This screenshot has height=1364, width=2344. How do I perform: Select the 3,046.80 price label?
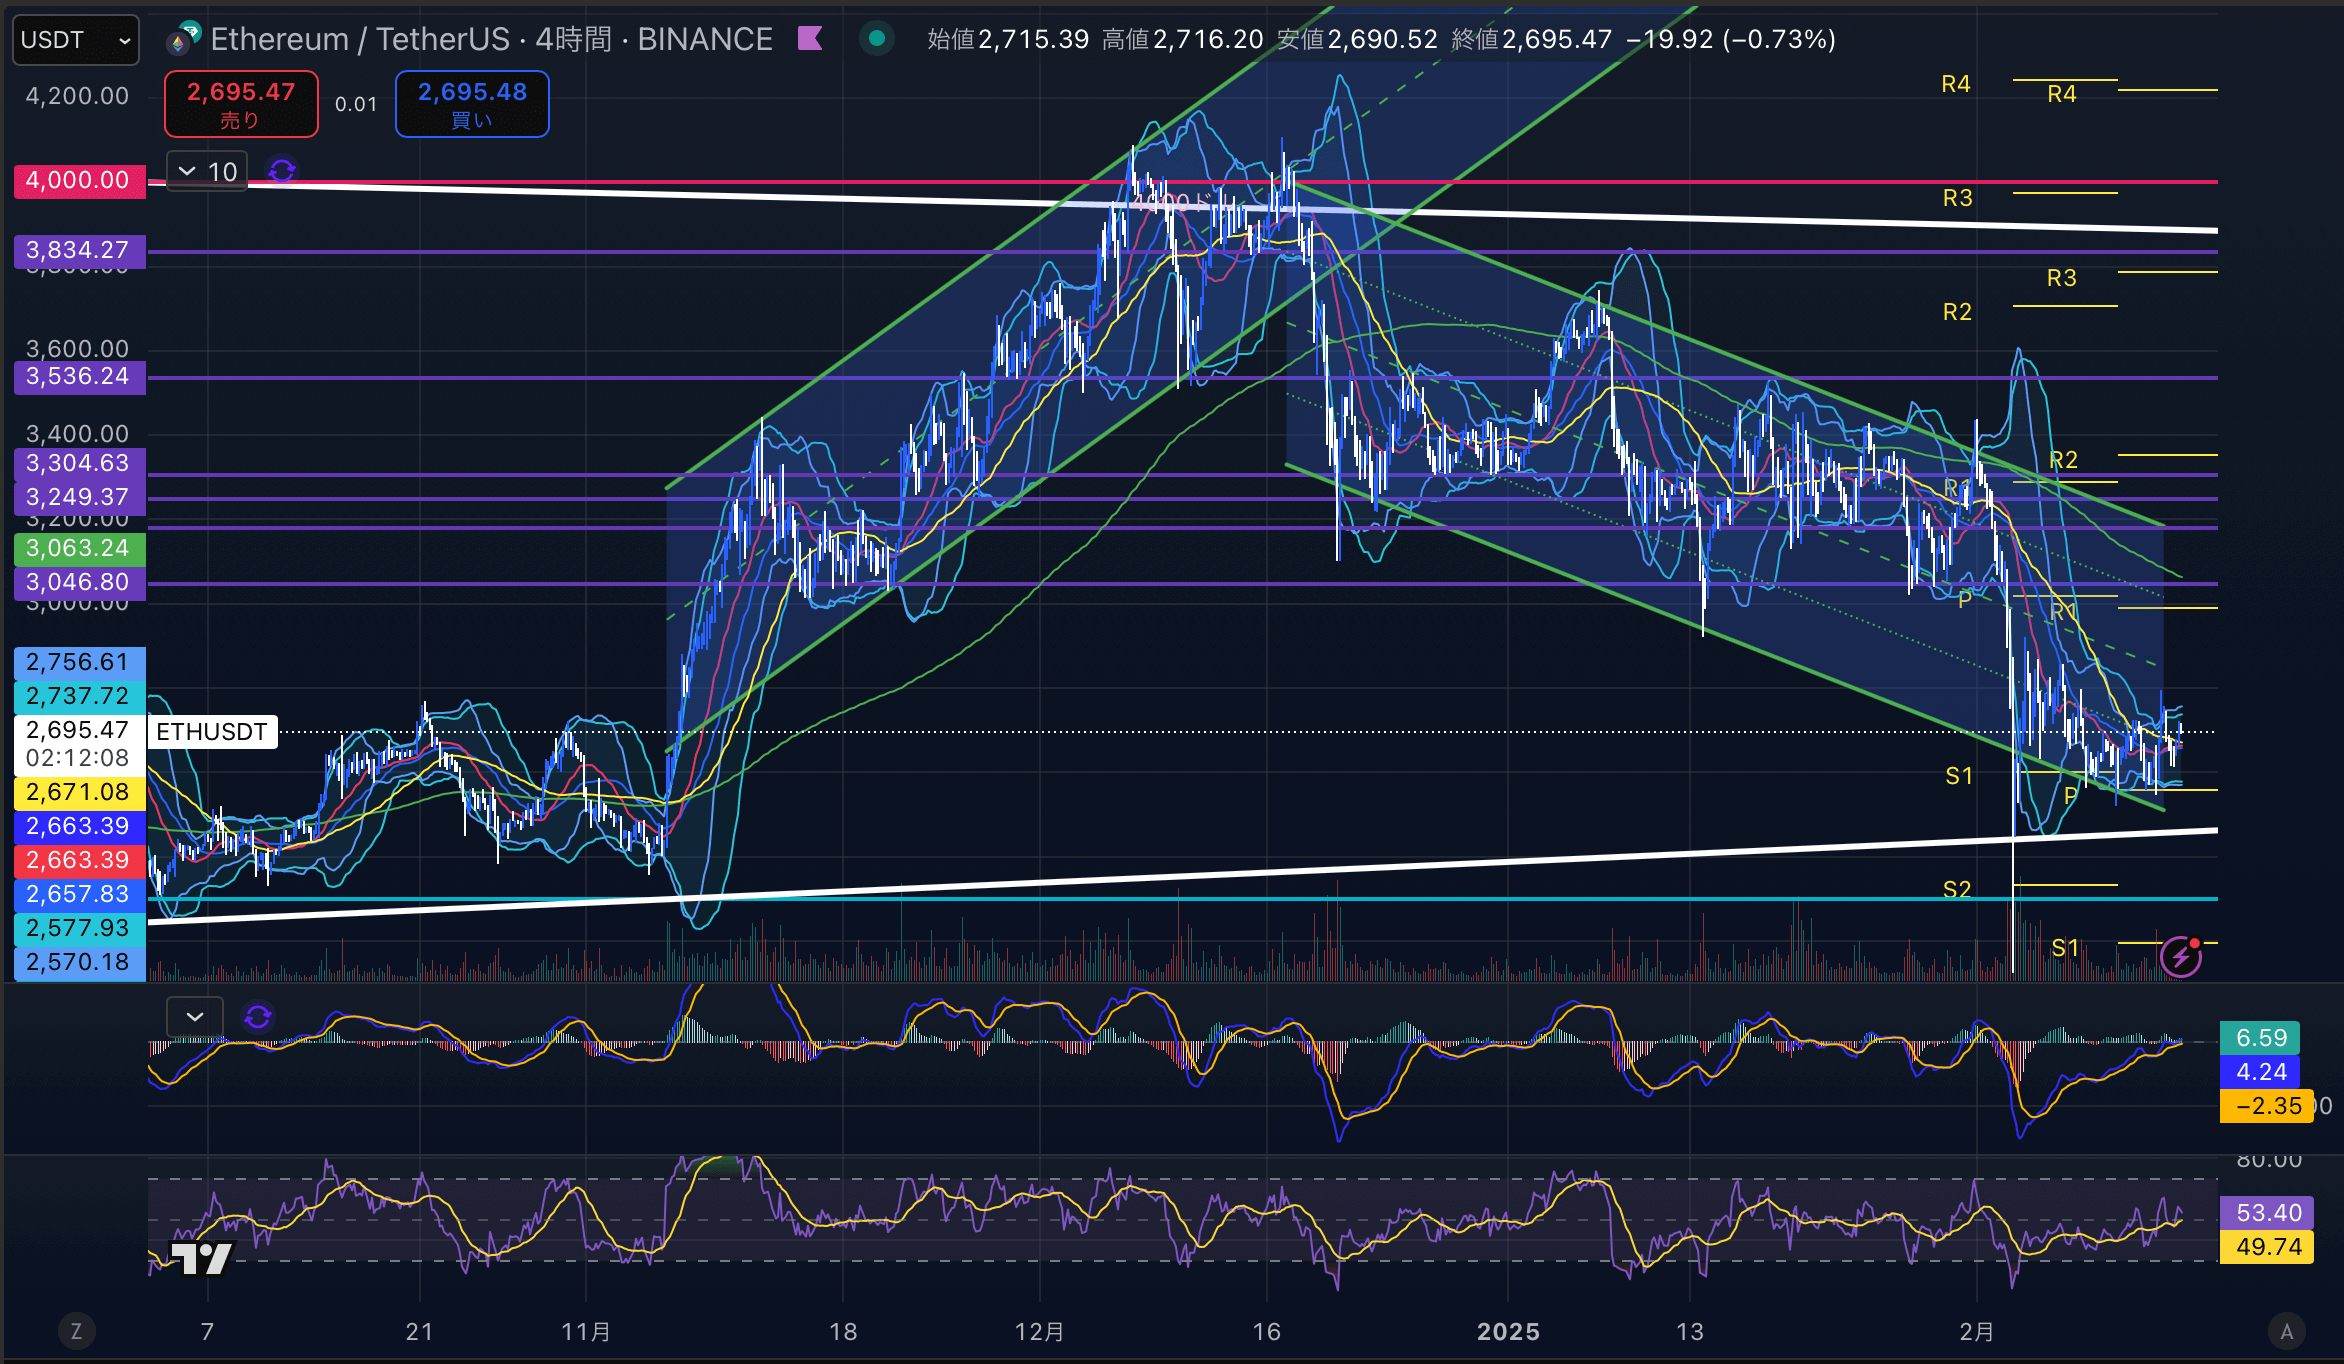[x=79, y=582]
